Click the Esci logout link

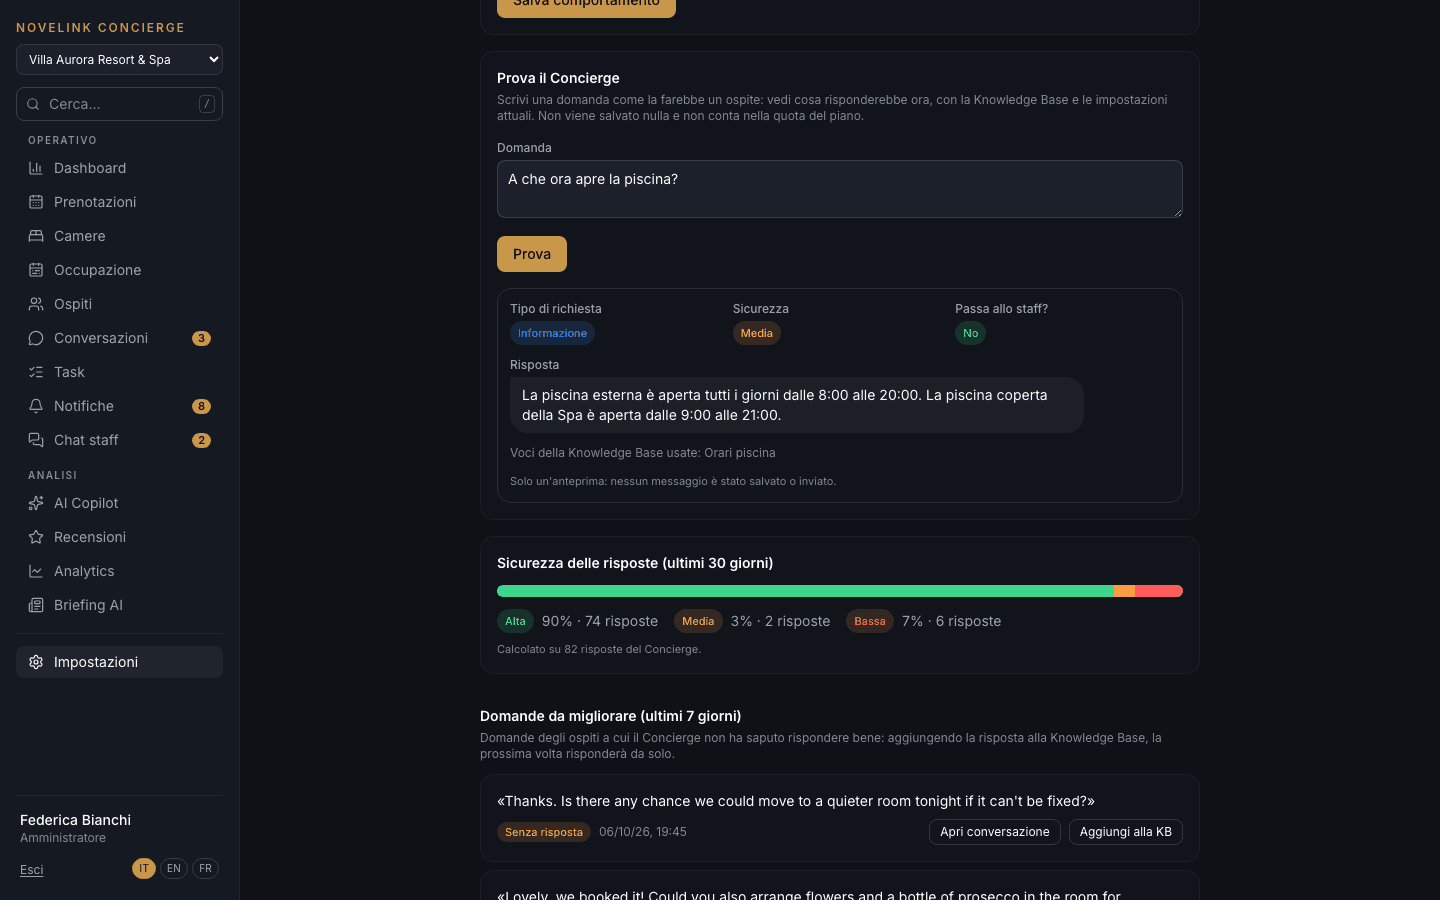[32, 870]
